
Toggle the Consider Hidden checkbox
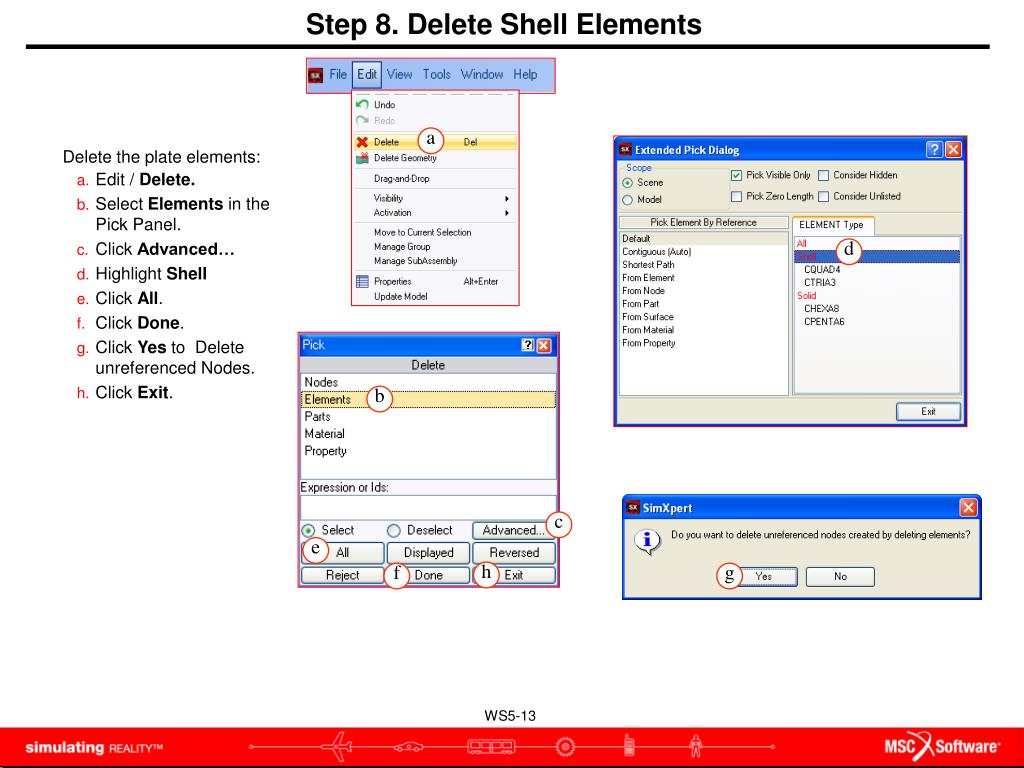824,175
